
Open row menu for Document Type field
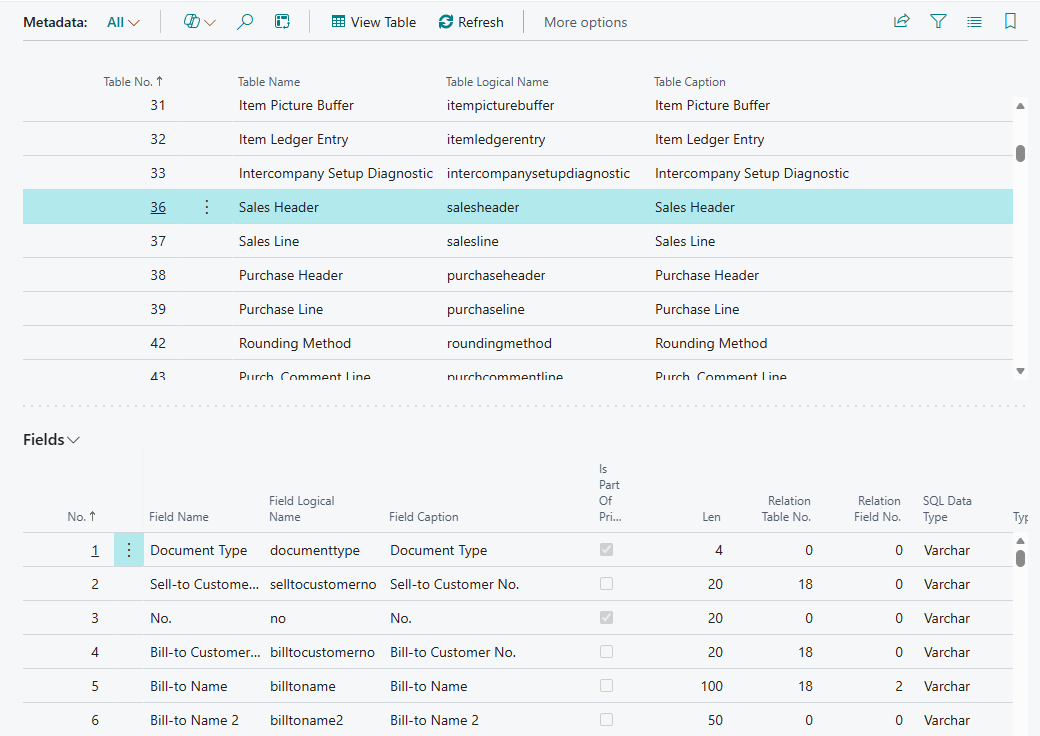pyautogui.click(x=129, y=550)
